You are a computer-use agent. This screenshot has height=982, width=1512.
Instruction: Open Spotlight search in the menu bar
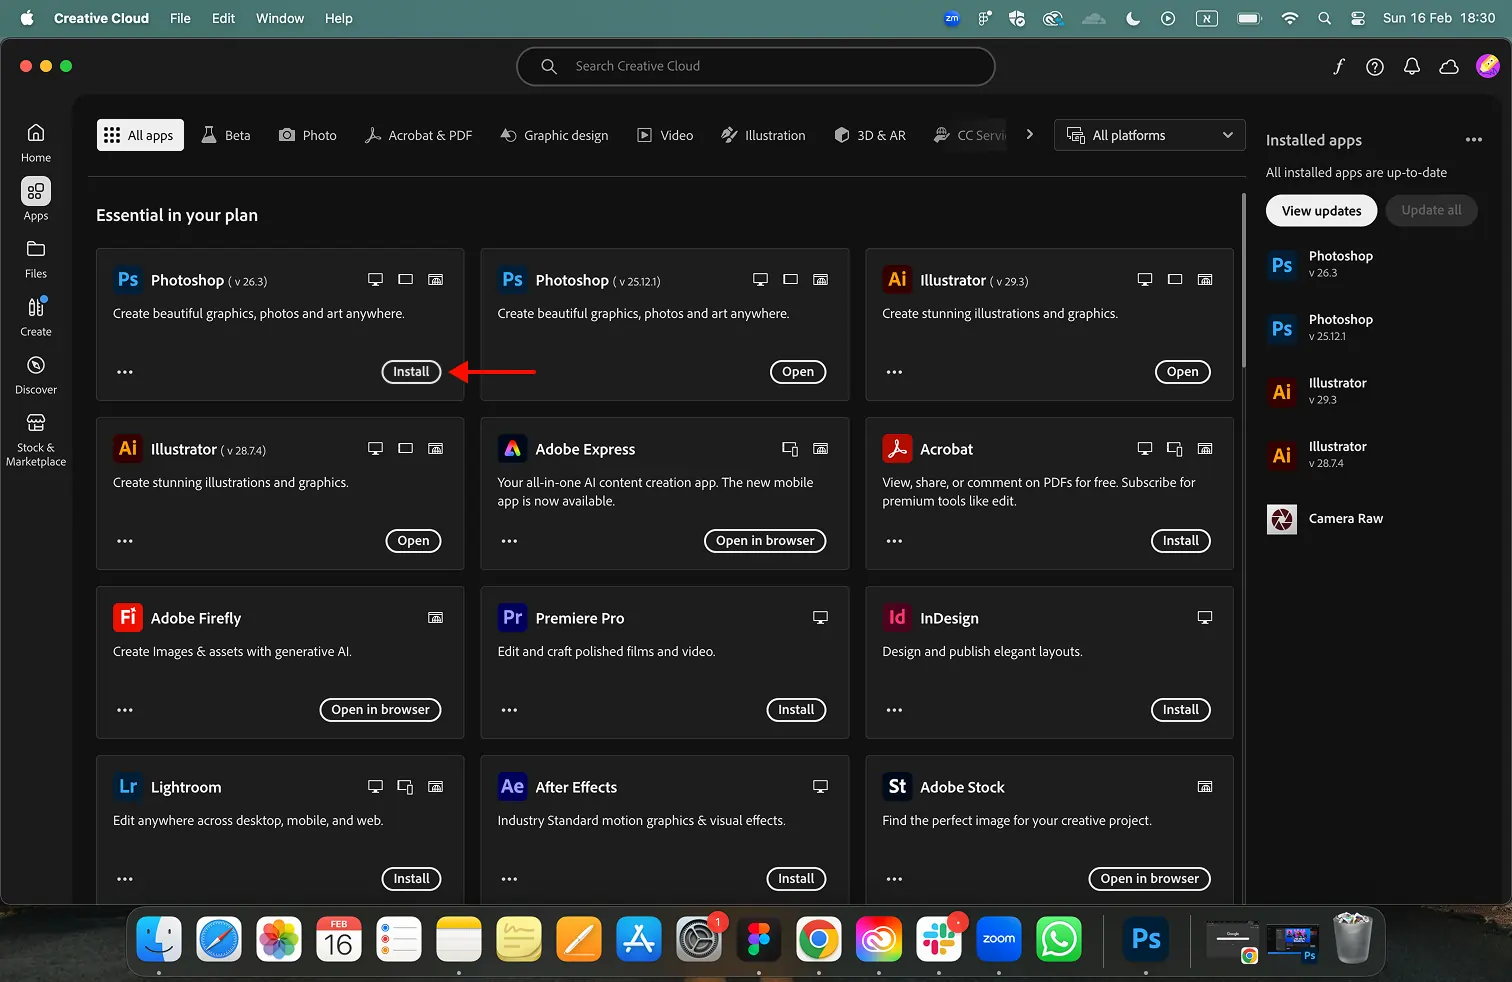click(1324, 18)
